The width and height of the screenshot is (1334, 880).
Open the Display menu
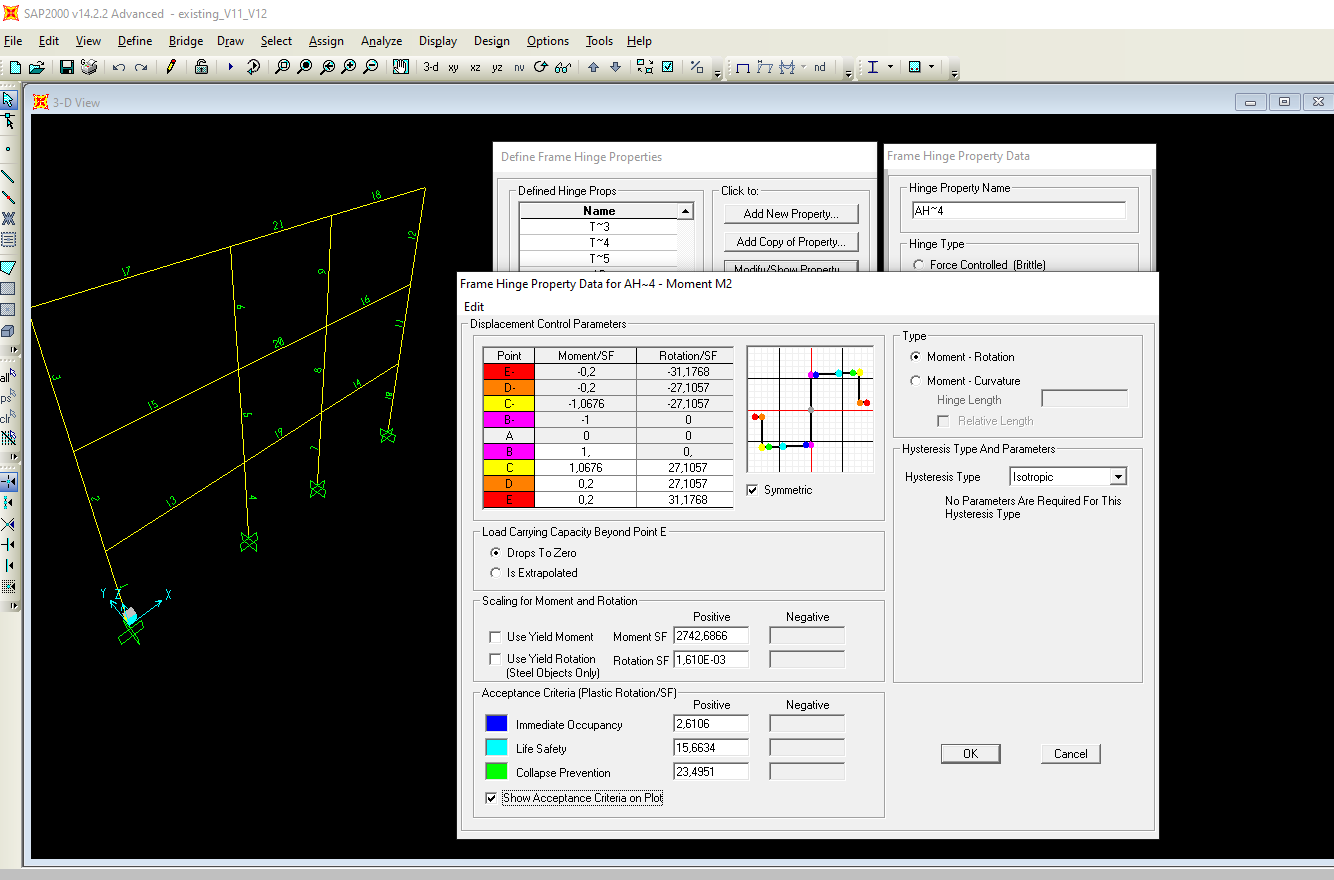(x=438, y=41)
